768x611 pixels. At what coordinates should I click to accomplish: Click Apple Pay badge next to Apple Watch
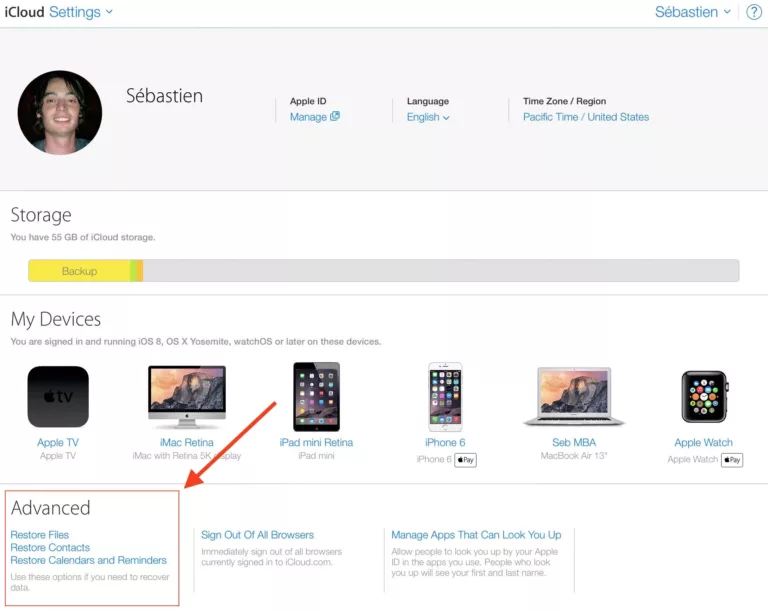[732, 460]
